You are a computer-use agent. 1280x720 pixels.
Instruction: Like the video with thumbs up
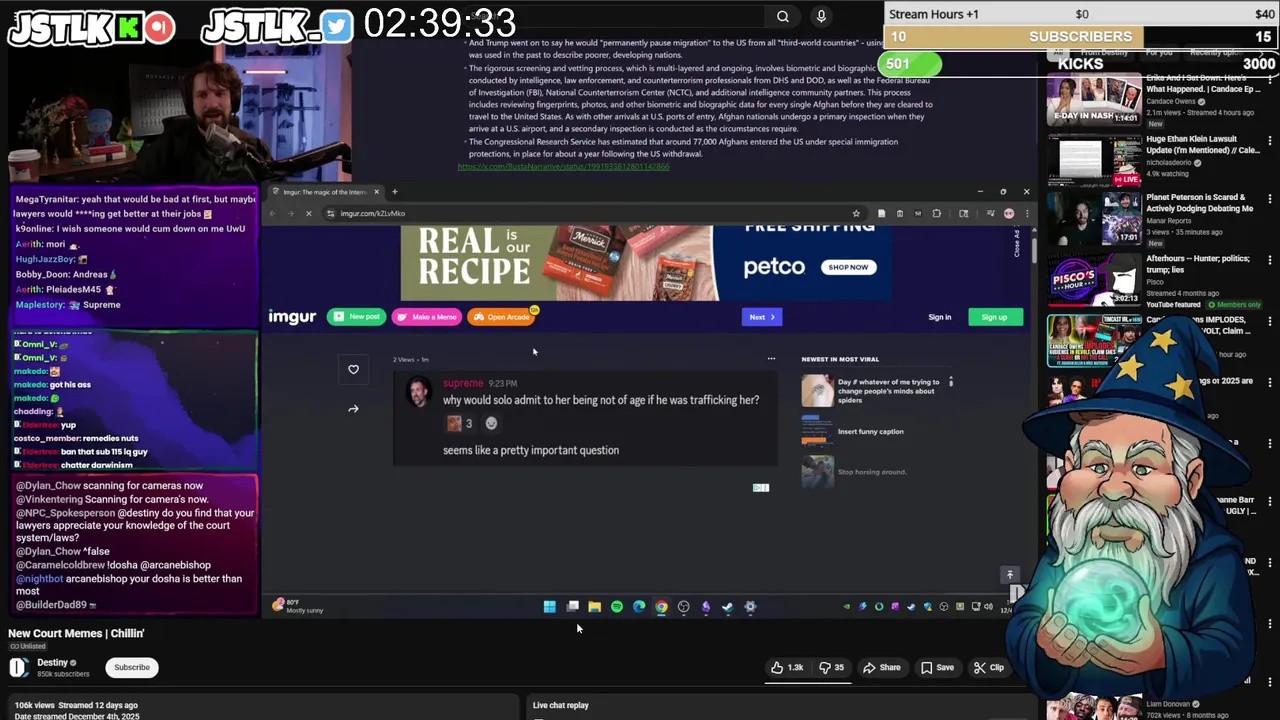[787, 667]
